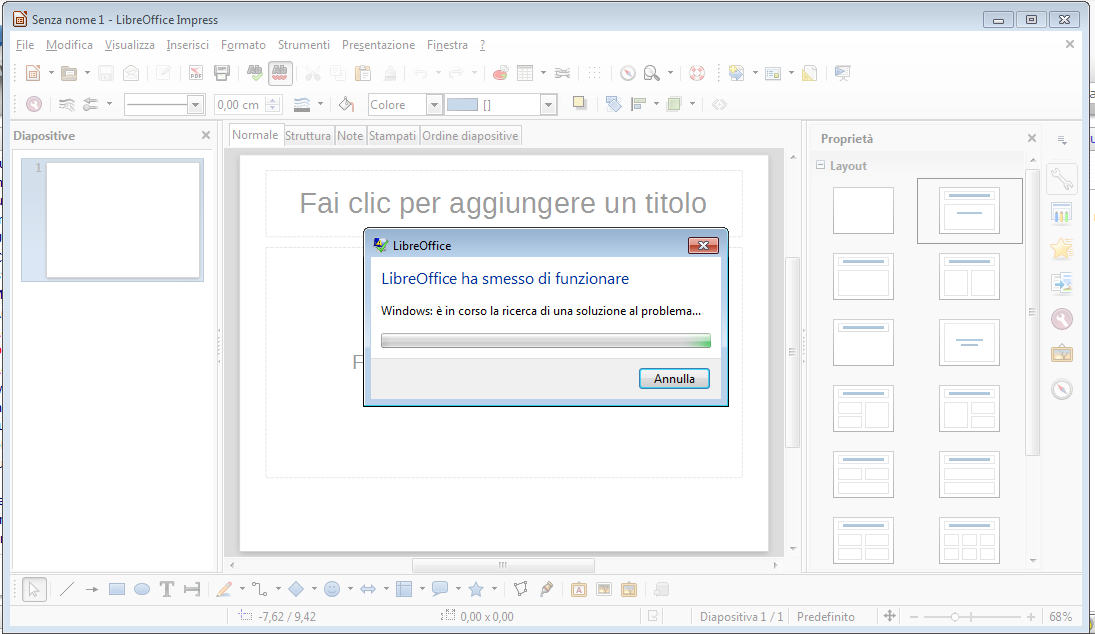Image resolution: width=1095 pixels, height=634 pixels.
Task: Toggle the Display grid icon
Action: 594,73
